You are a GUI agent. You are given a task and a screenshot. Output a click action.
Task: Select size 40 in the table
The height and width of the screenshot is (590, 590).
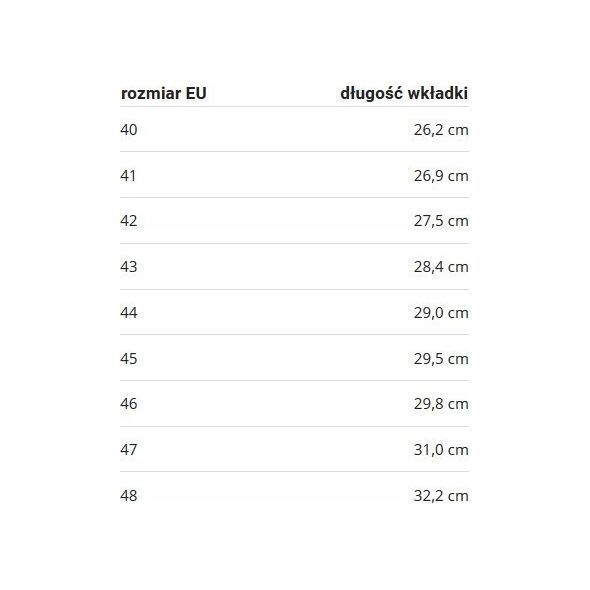point(129,130)
